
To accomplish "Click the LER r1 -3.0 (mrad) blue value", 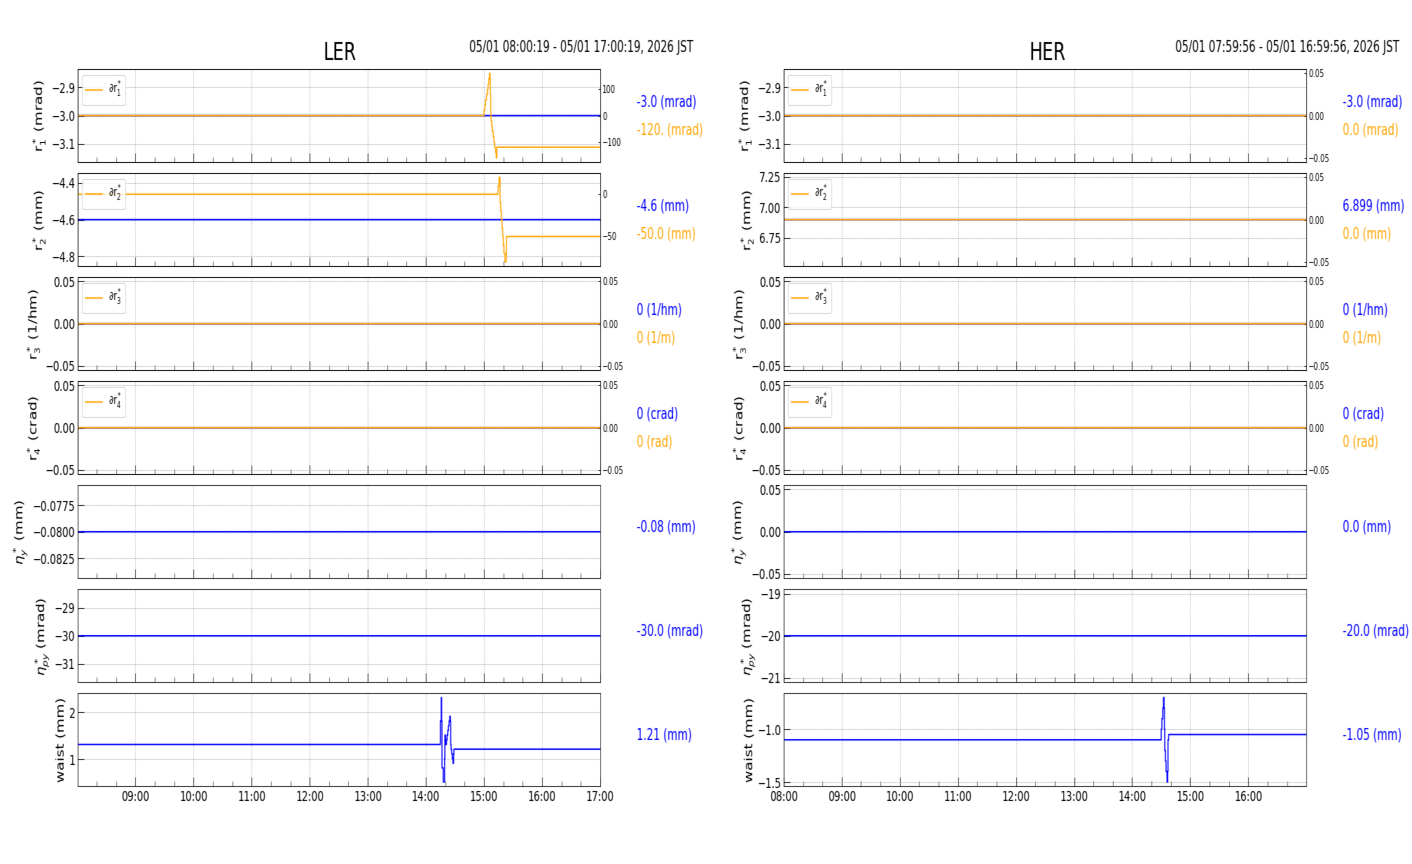I will [666, 101].
